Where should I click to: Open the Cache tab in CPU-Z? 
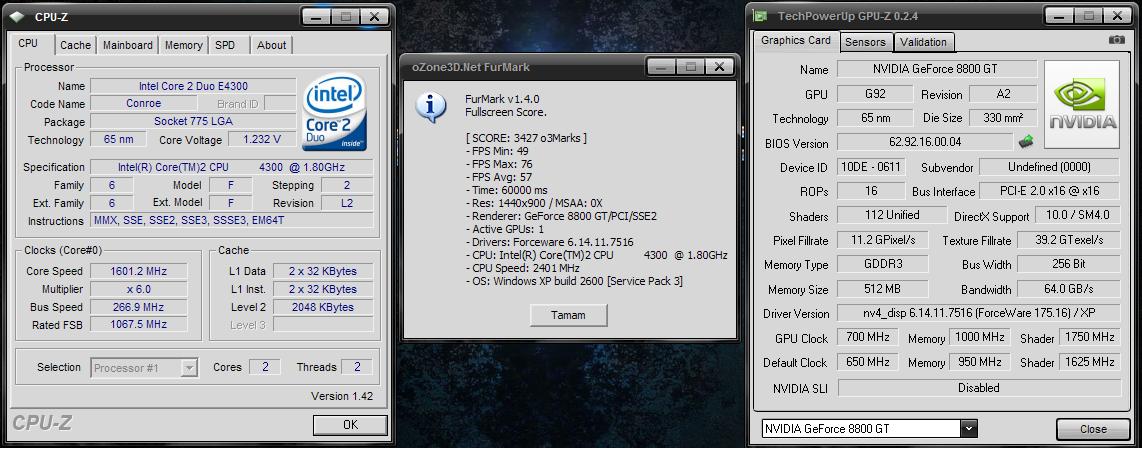pos(76,45)
